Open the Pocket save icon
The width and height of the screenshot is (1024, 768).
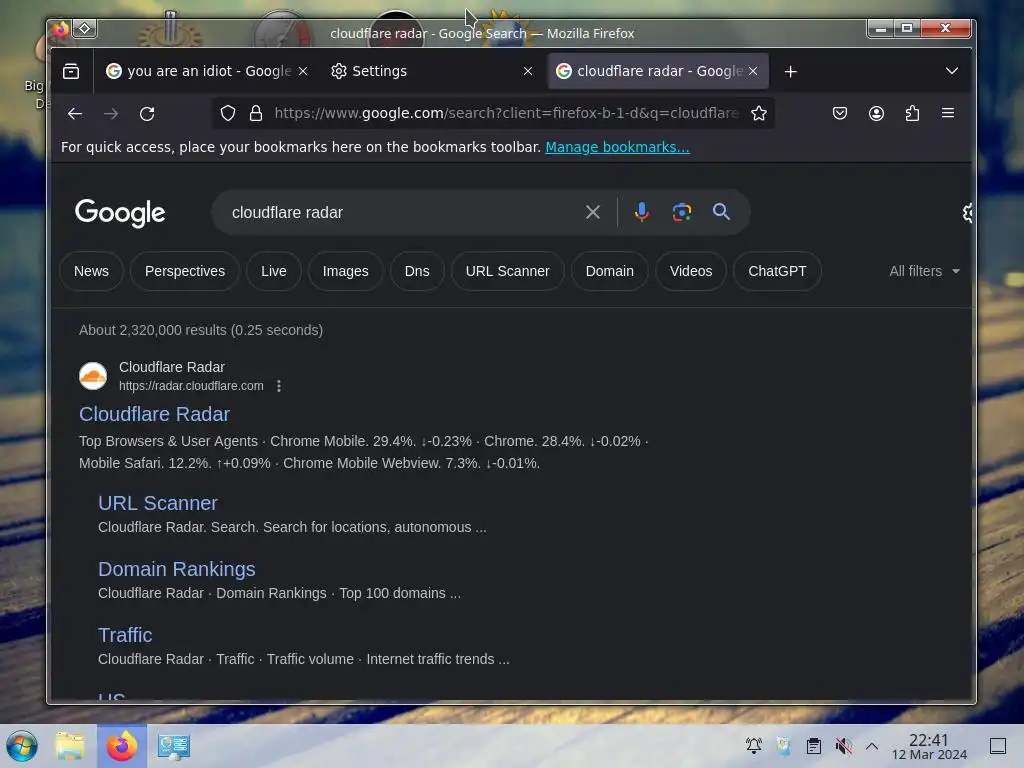(840, 113)
